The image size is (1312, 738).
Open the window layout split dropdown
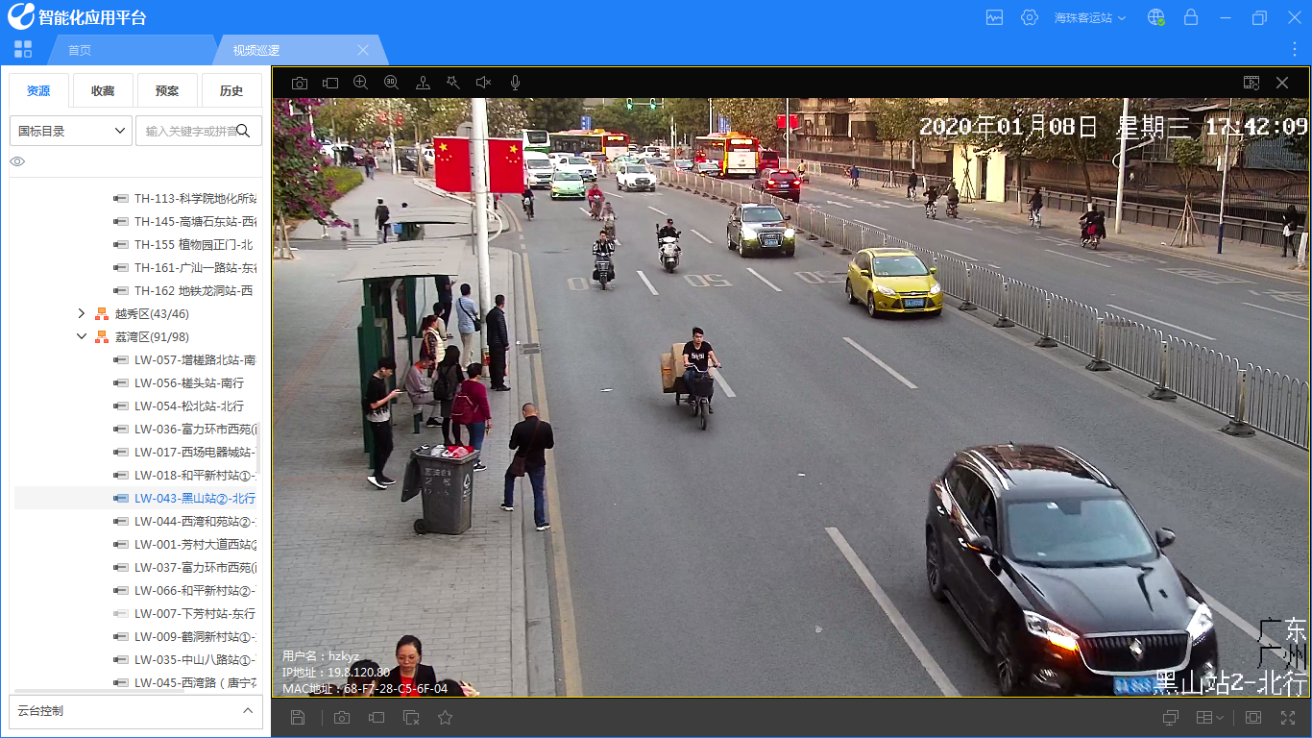coord(1210,718)
